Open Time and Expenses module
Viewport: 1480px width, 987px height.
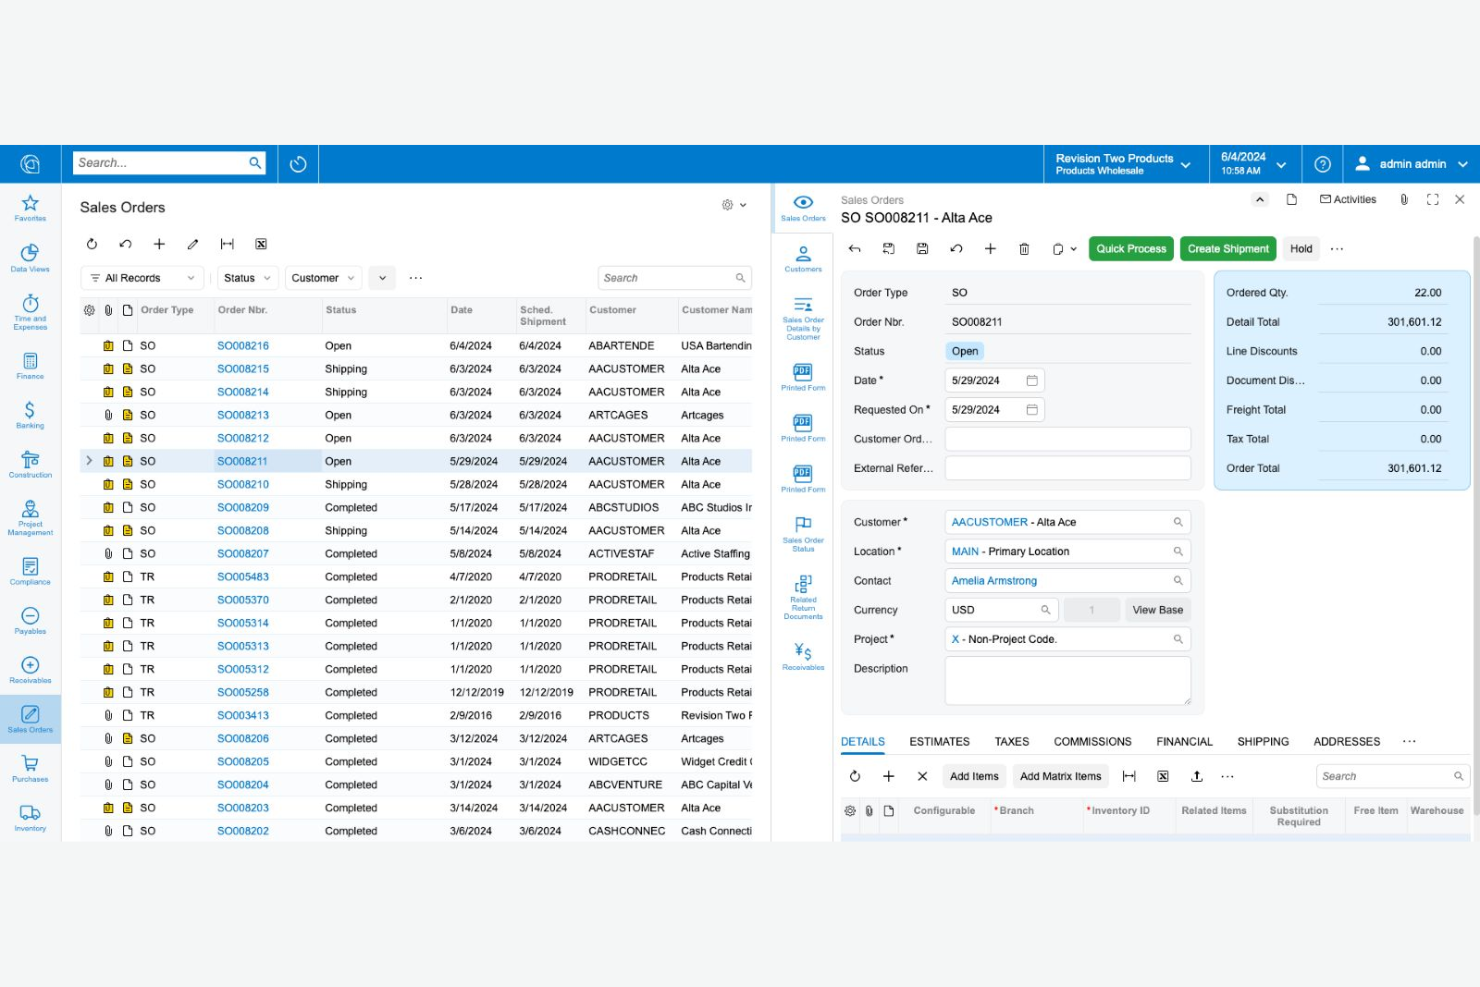[x=30, y=312]
